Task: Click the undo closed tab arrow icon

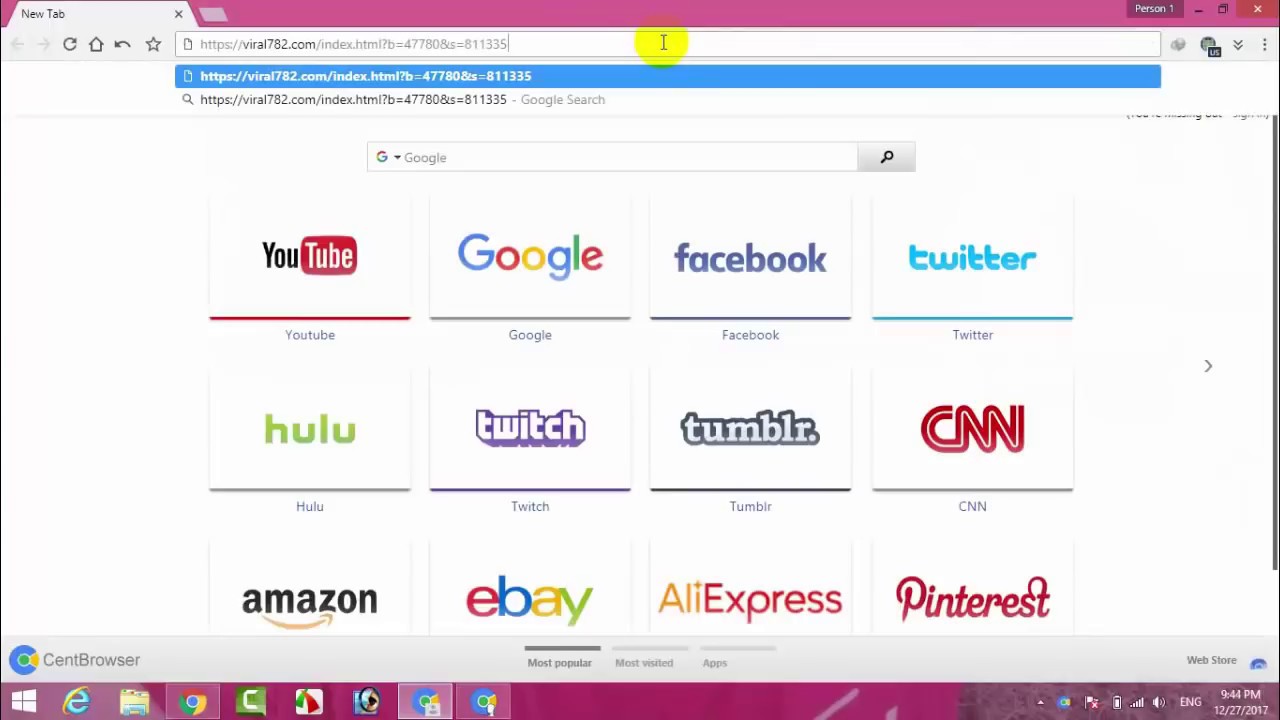Action: click(122, 44)
